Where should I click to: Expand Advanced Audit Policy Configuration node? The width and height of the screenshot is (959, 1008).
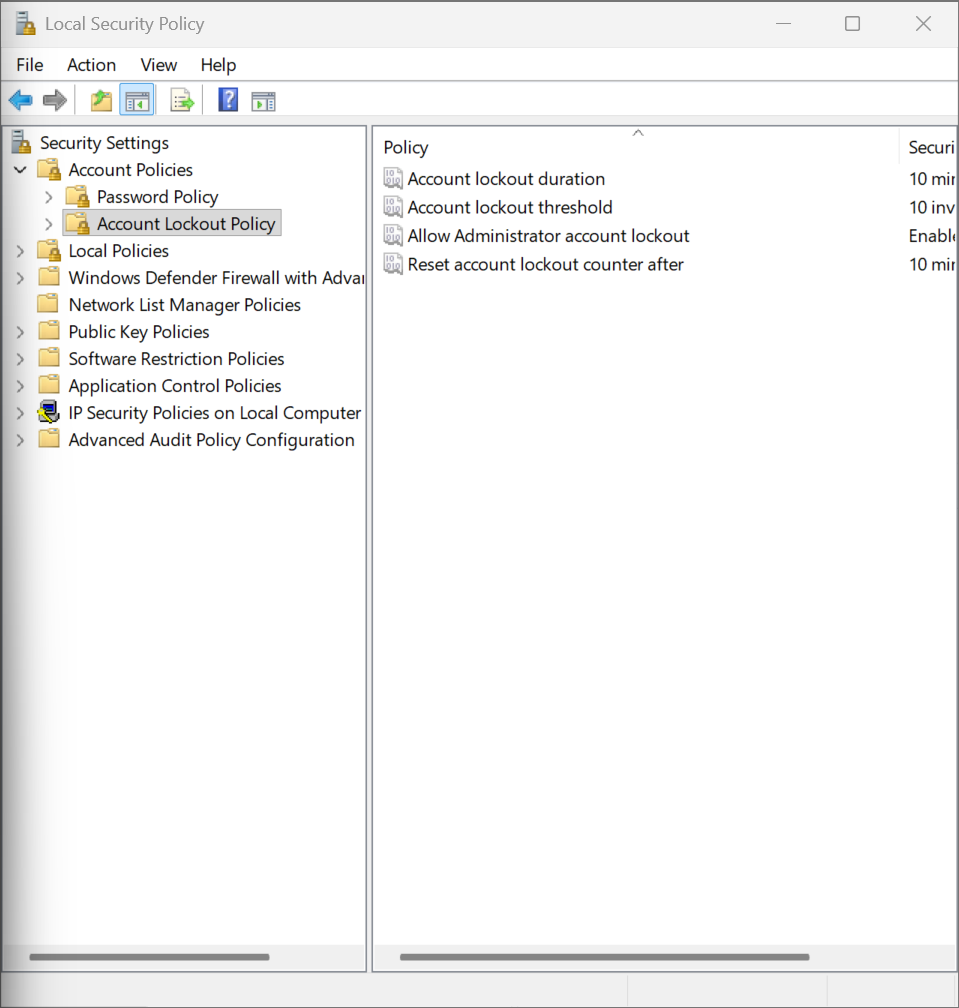click(x=20, y=440)
